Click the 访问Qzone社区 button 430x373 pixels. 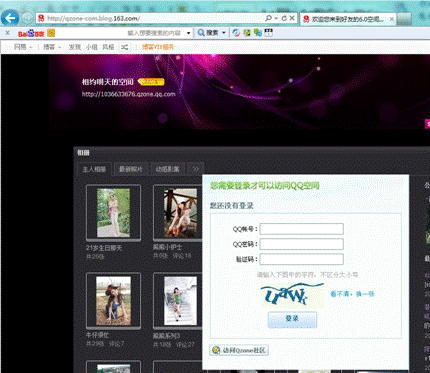point(239,350)
